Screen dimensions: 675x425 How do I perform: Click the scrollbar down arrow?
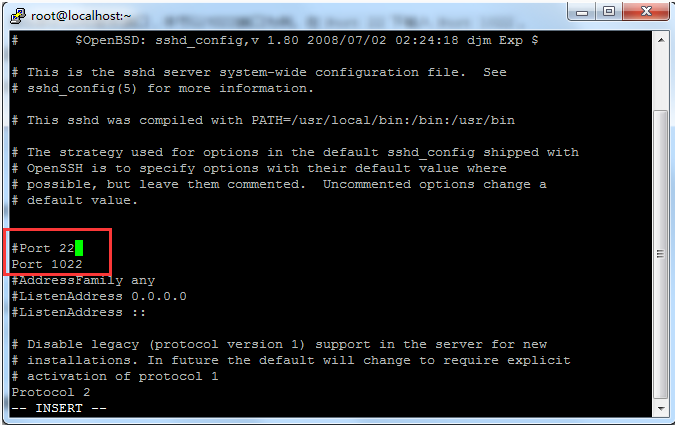pyautogui.click(x=660, y=409)
